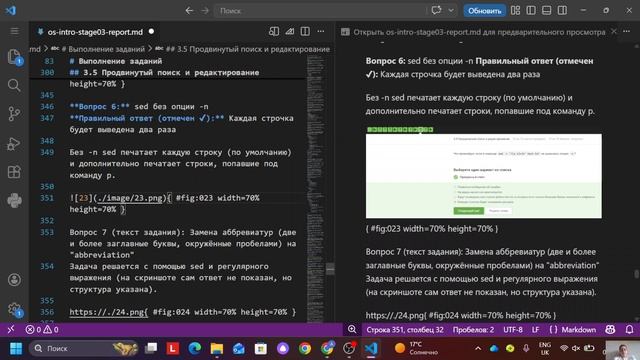The height and width of the screenshot is (360, 640).
Task: Click the zoom magnifier in status bar
Action: pos(352,329)
